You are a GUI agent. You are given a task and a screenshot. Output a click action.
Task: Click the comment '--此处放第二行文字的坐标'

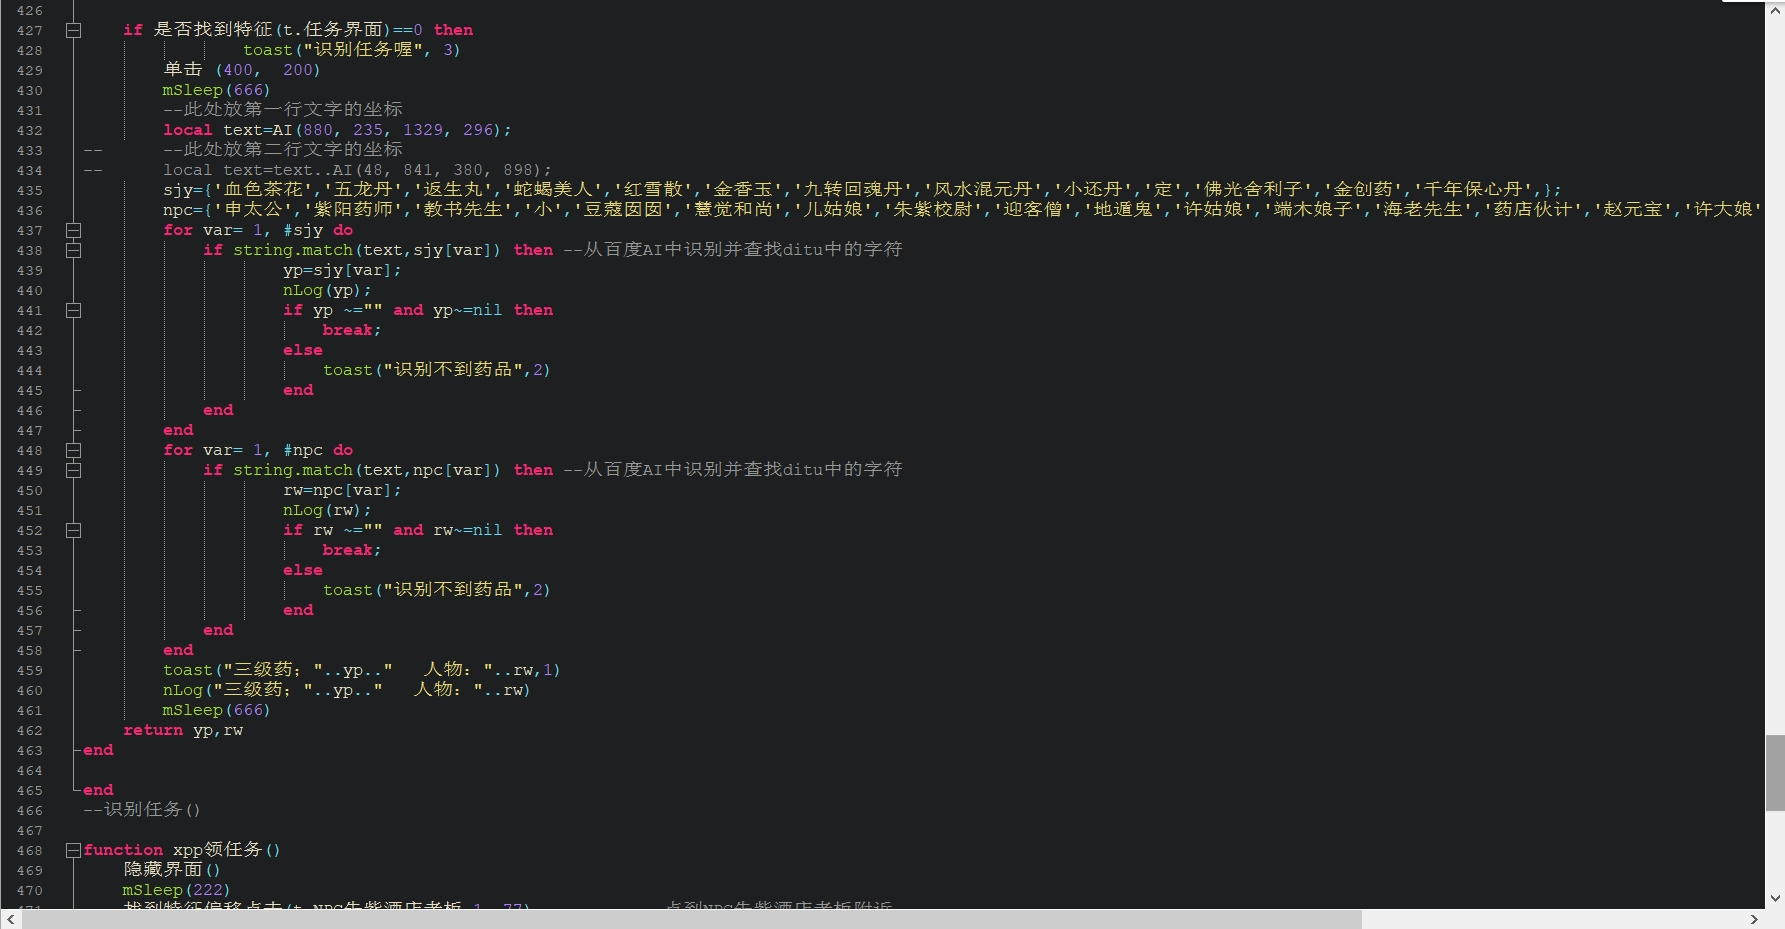[x=283, y=150]
